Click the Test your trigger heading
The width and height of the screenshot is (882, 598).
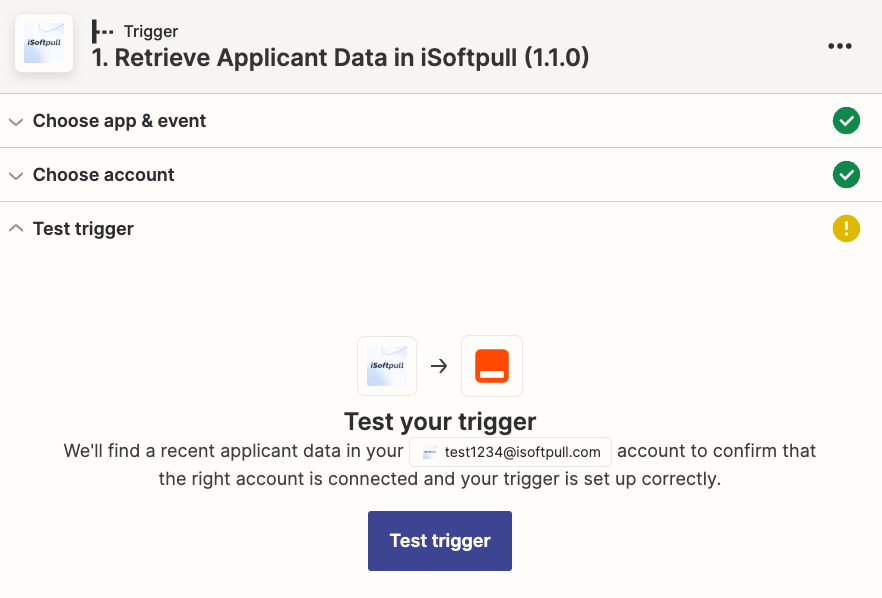click(440, 422)
